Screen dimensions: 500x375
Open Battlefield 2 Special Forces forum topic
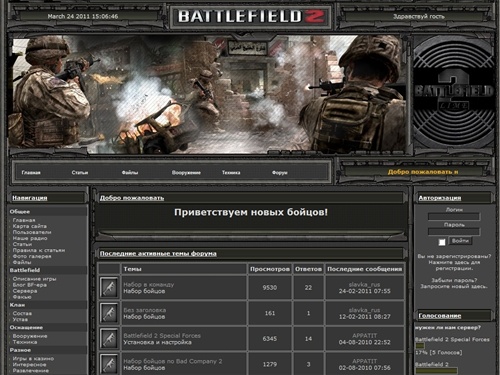pos(162,336)
